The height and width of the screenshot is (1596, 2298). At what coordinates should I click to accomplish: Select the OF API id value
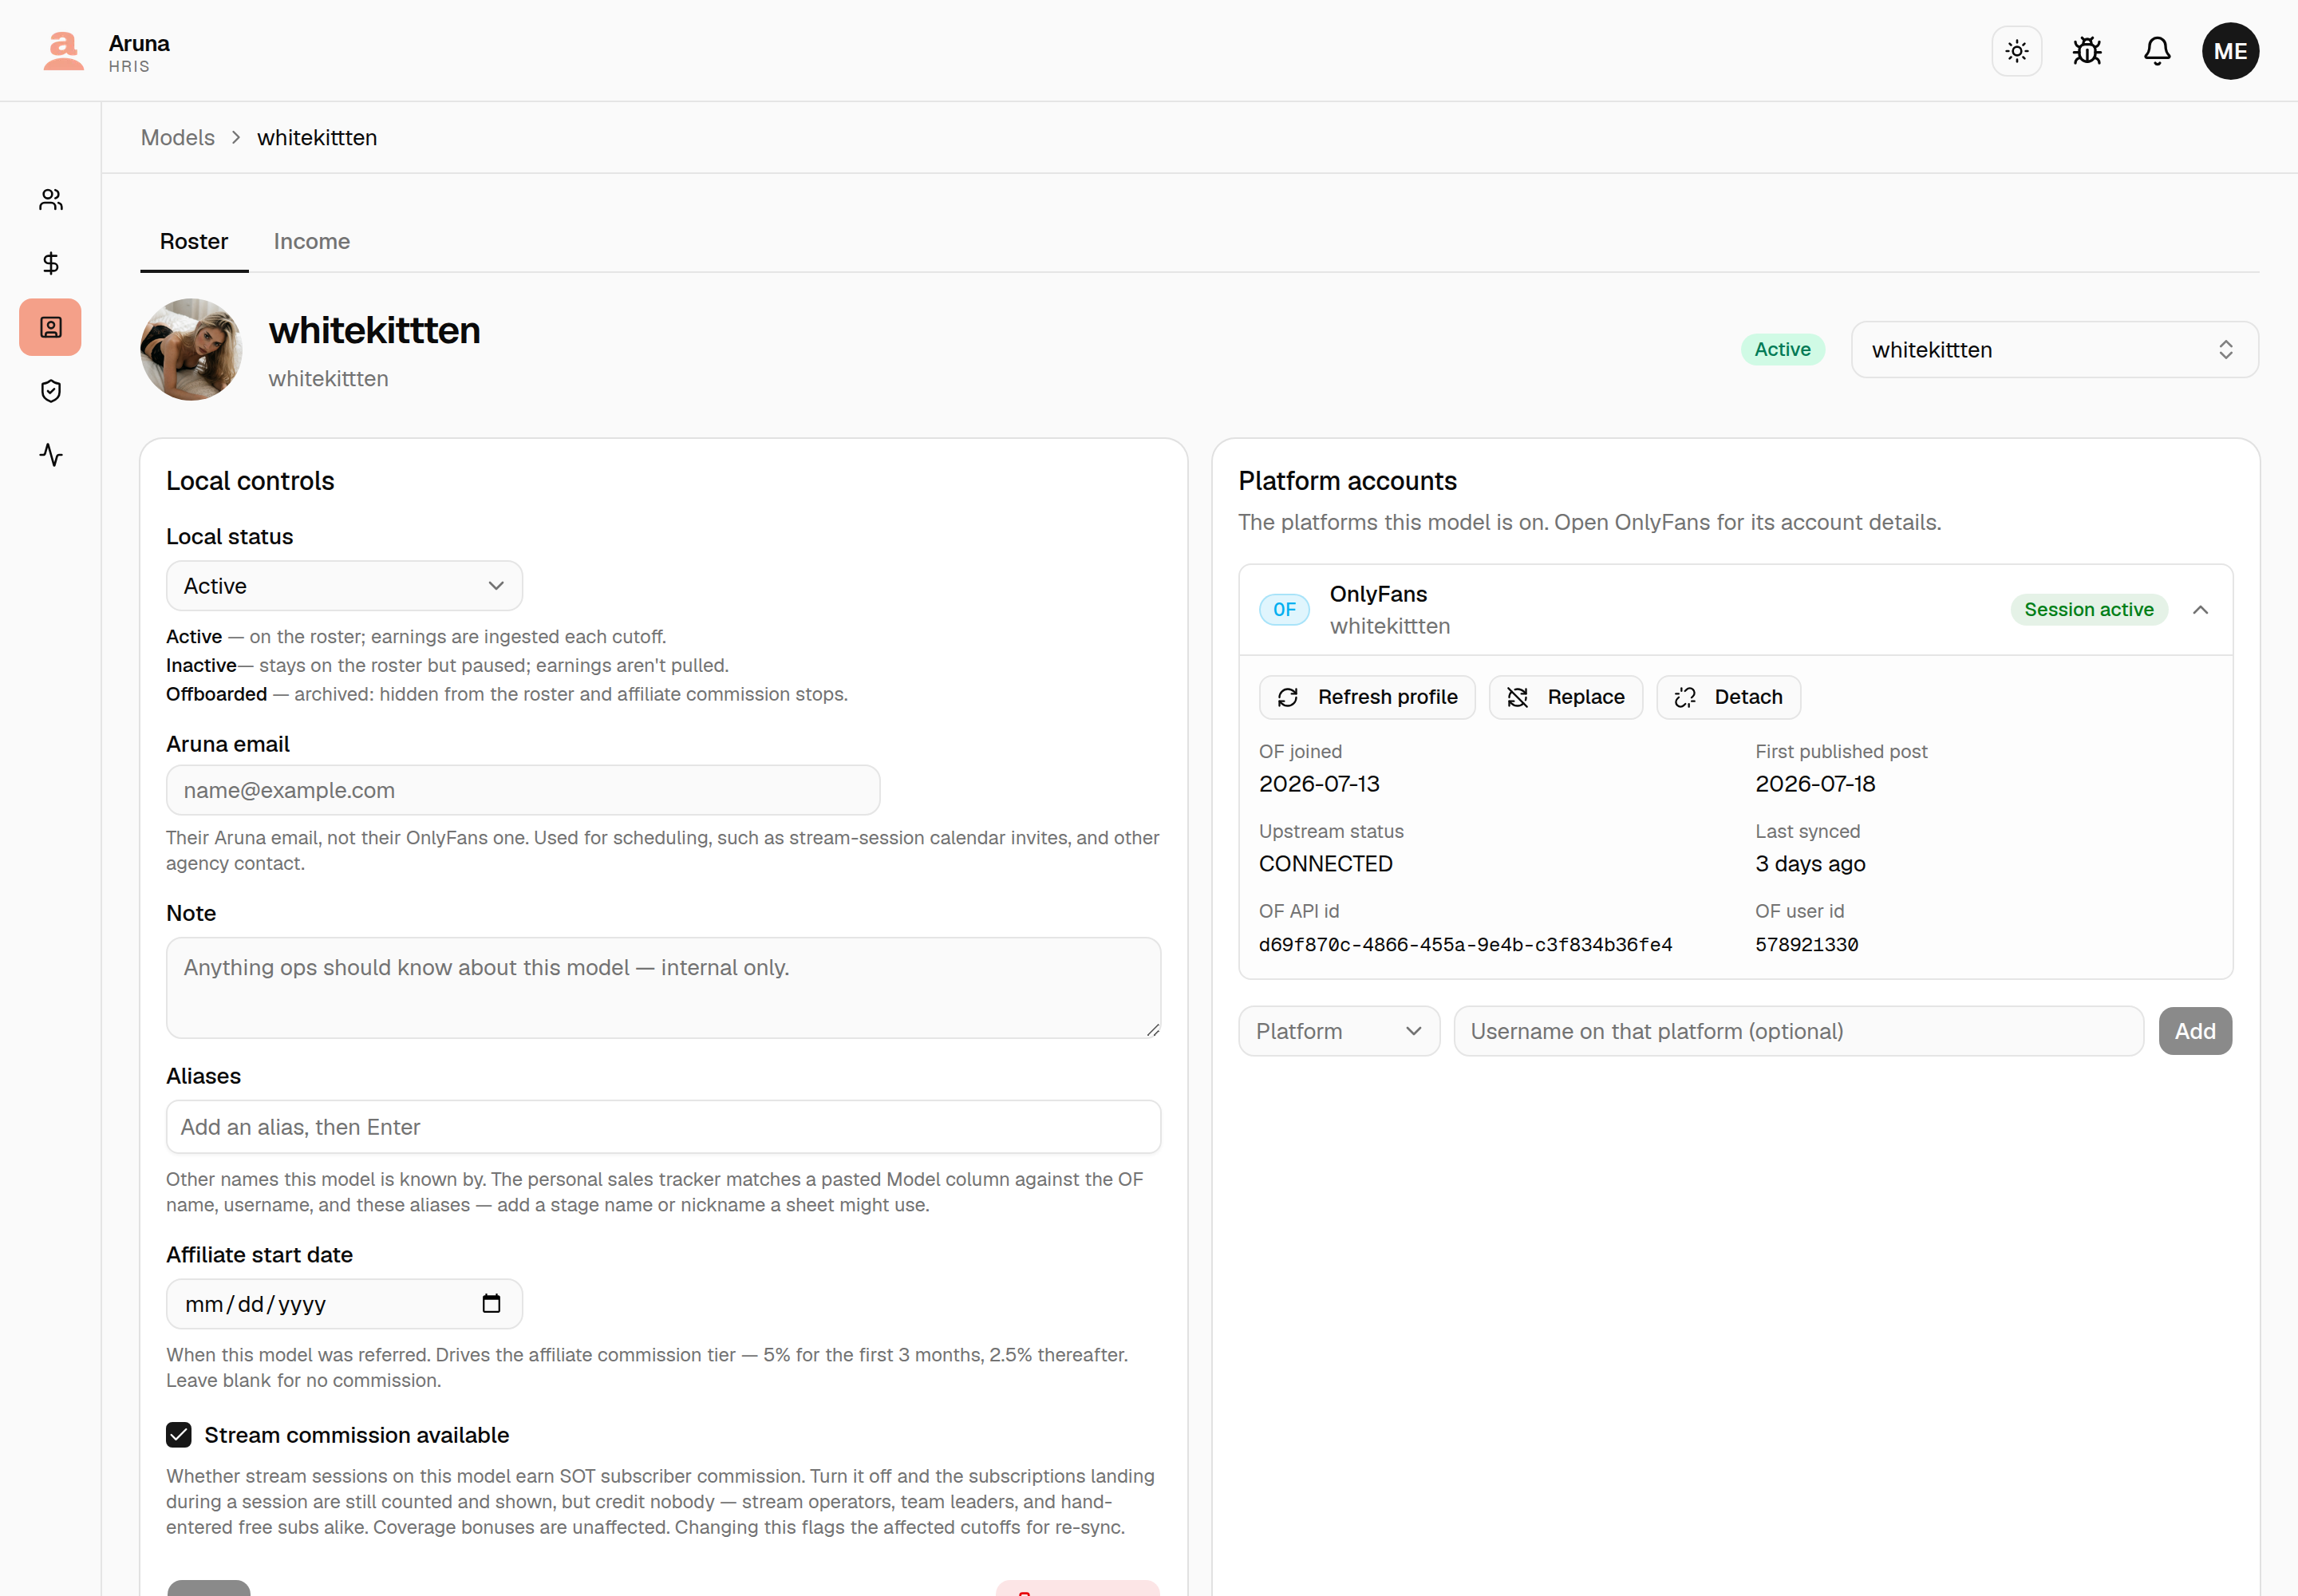tap(1465, 945)
